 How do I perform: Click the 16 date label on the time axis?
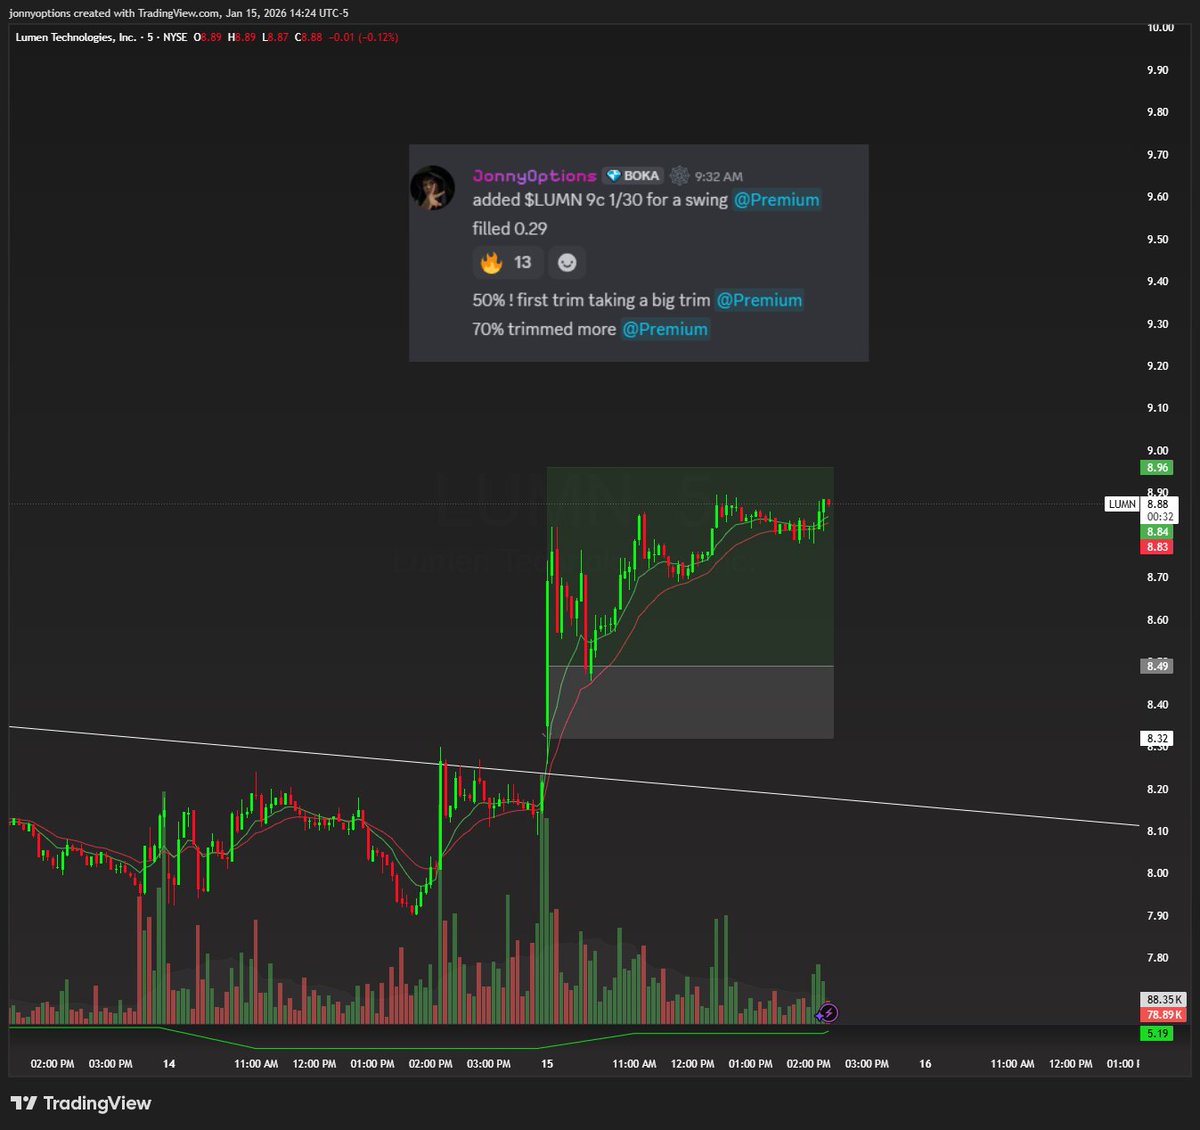[925, 1064]
